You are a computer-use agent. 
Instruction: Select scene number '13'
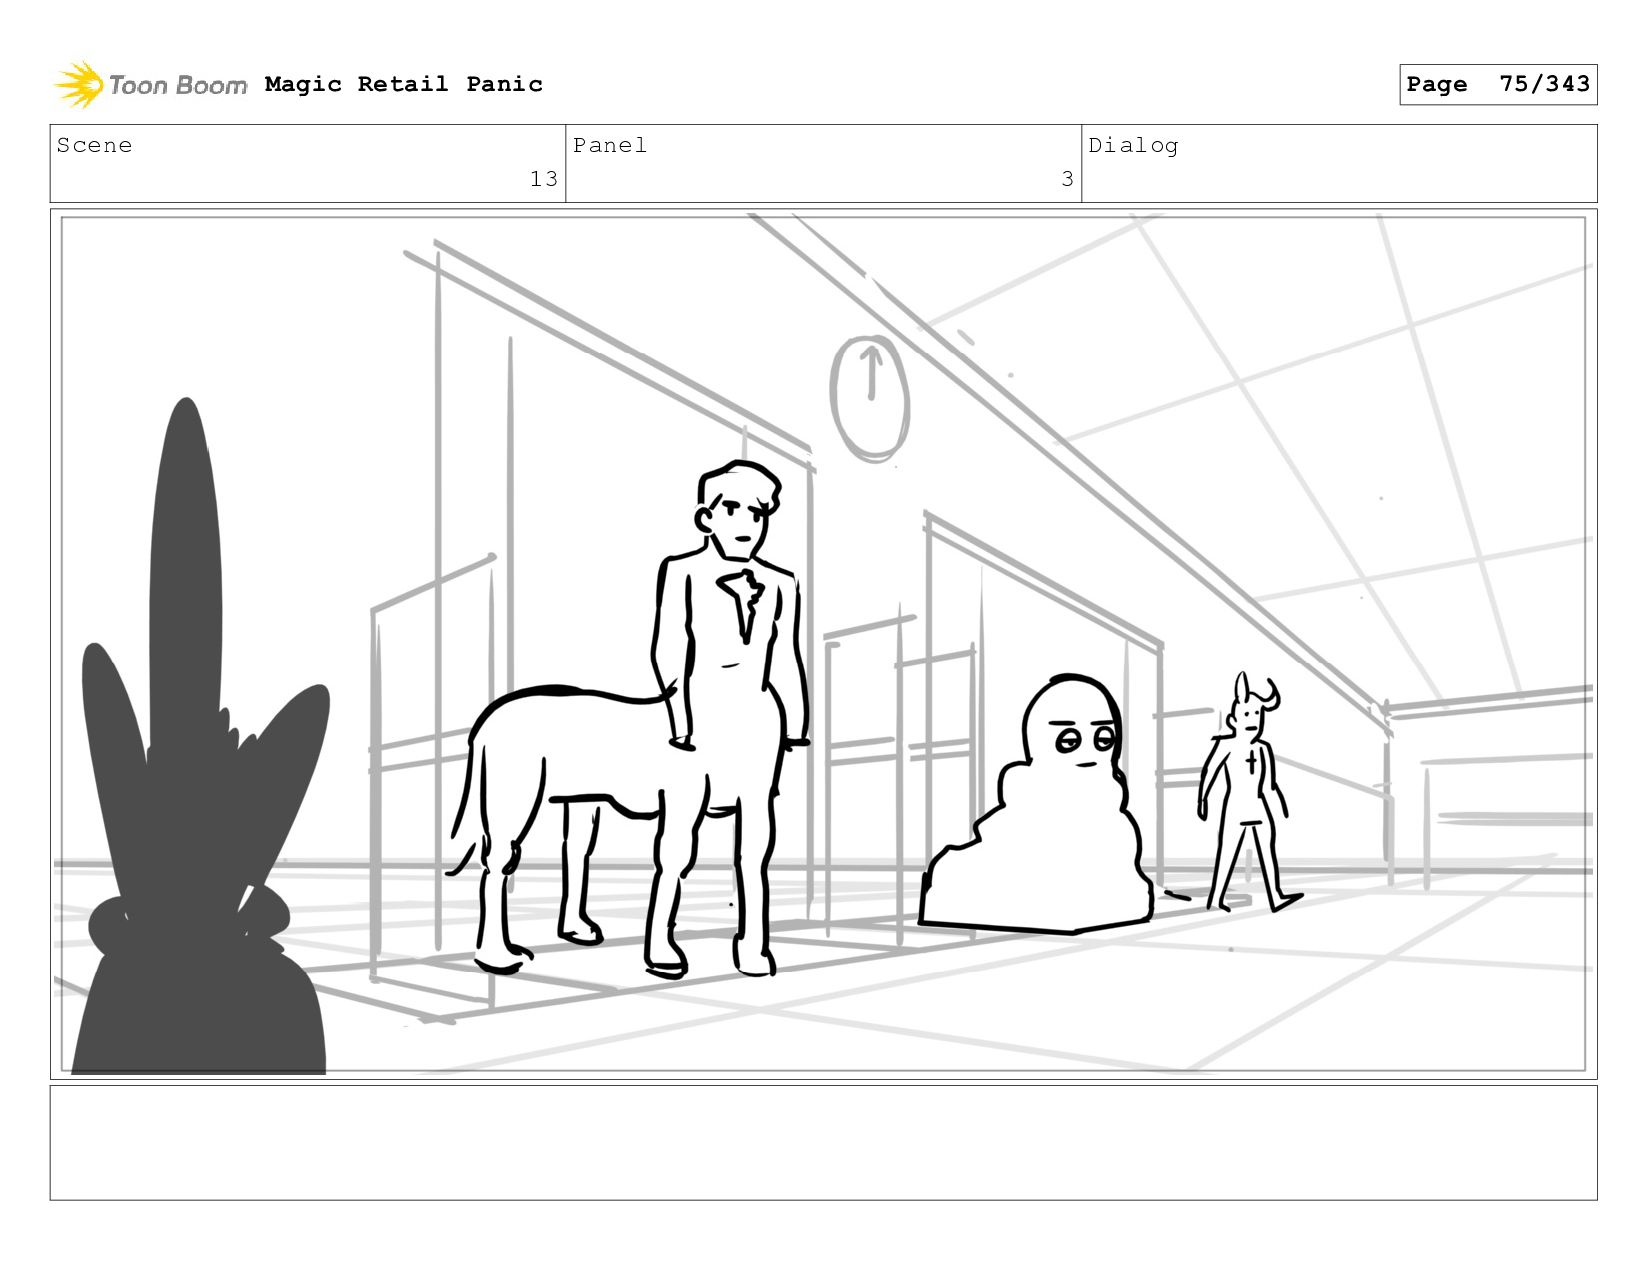pyautogui.click(x=544, y=179)
